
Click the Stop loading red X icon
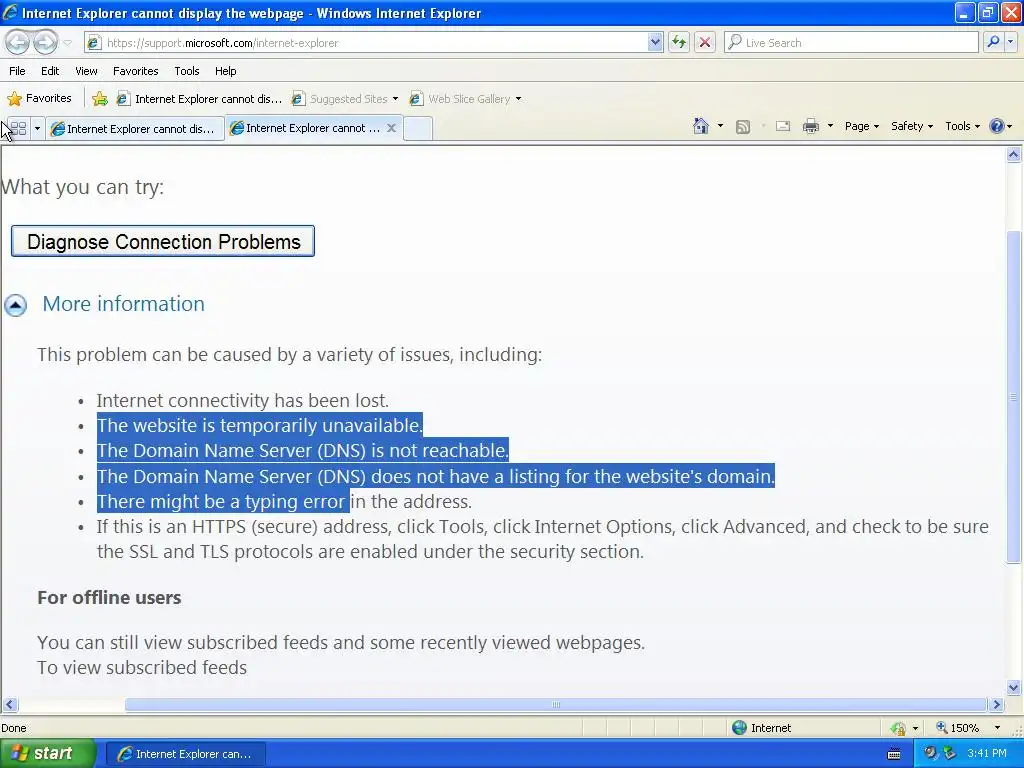click(705, 42)
